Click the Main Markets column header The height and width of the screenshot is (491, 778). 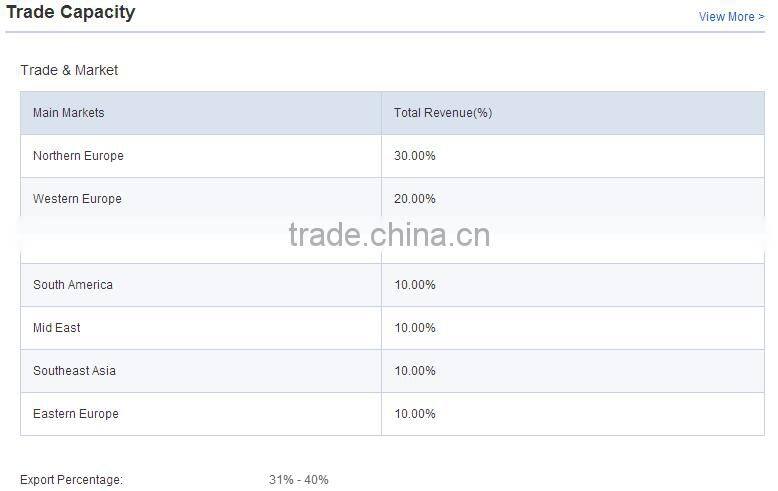pyautogui.click(x=68, y=113)
